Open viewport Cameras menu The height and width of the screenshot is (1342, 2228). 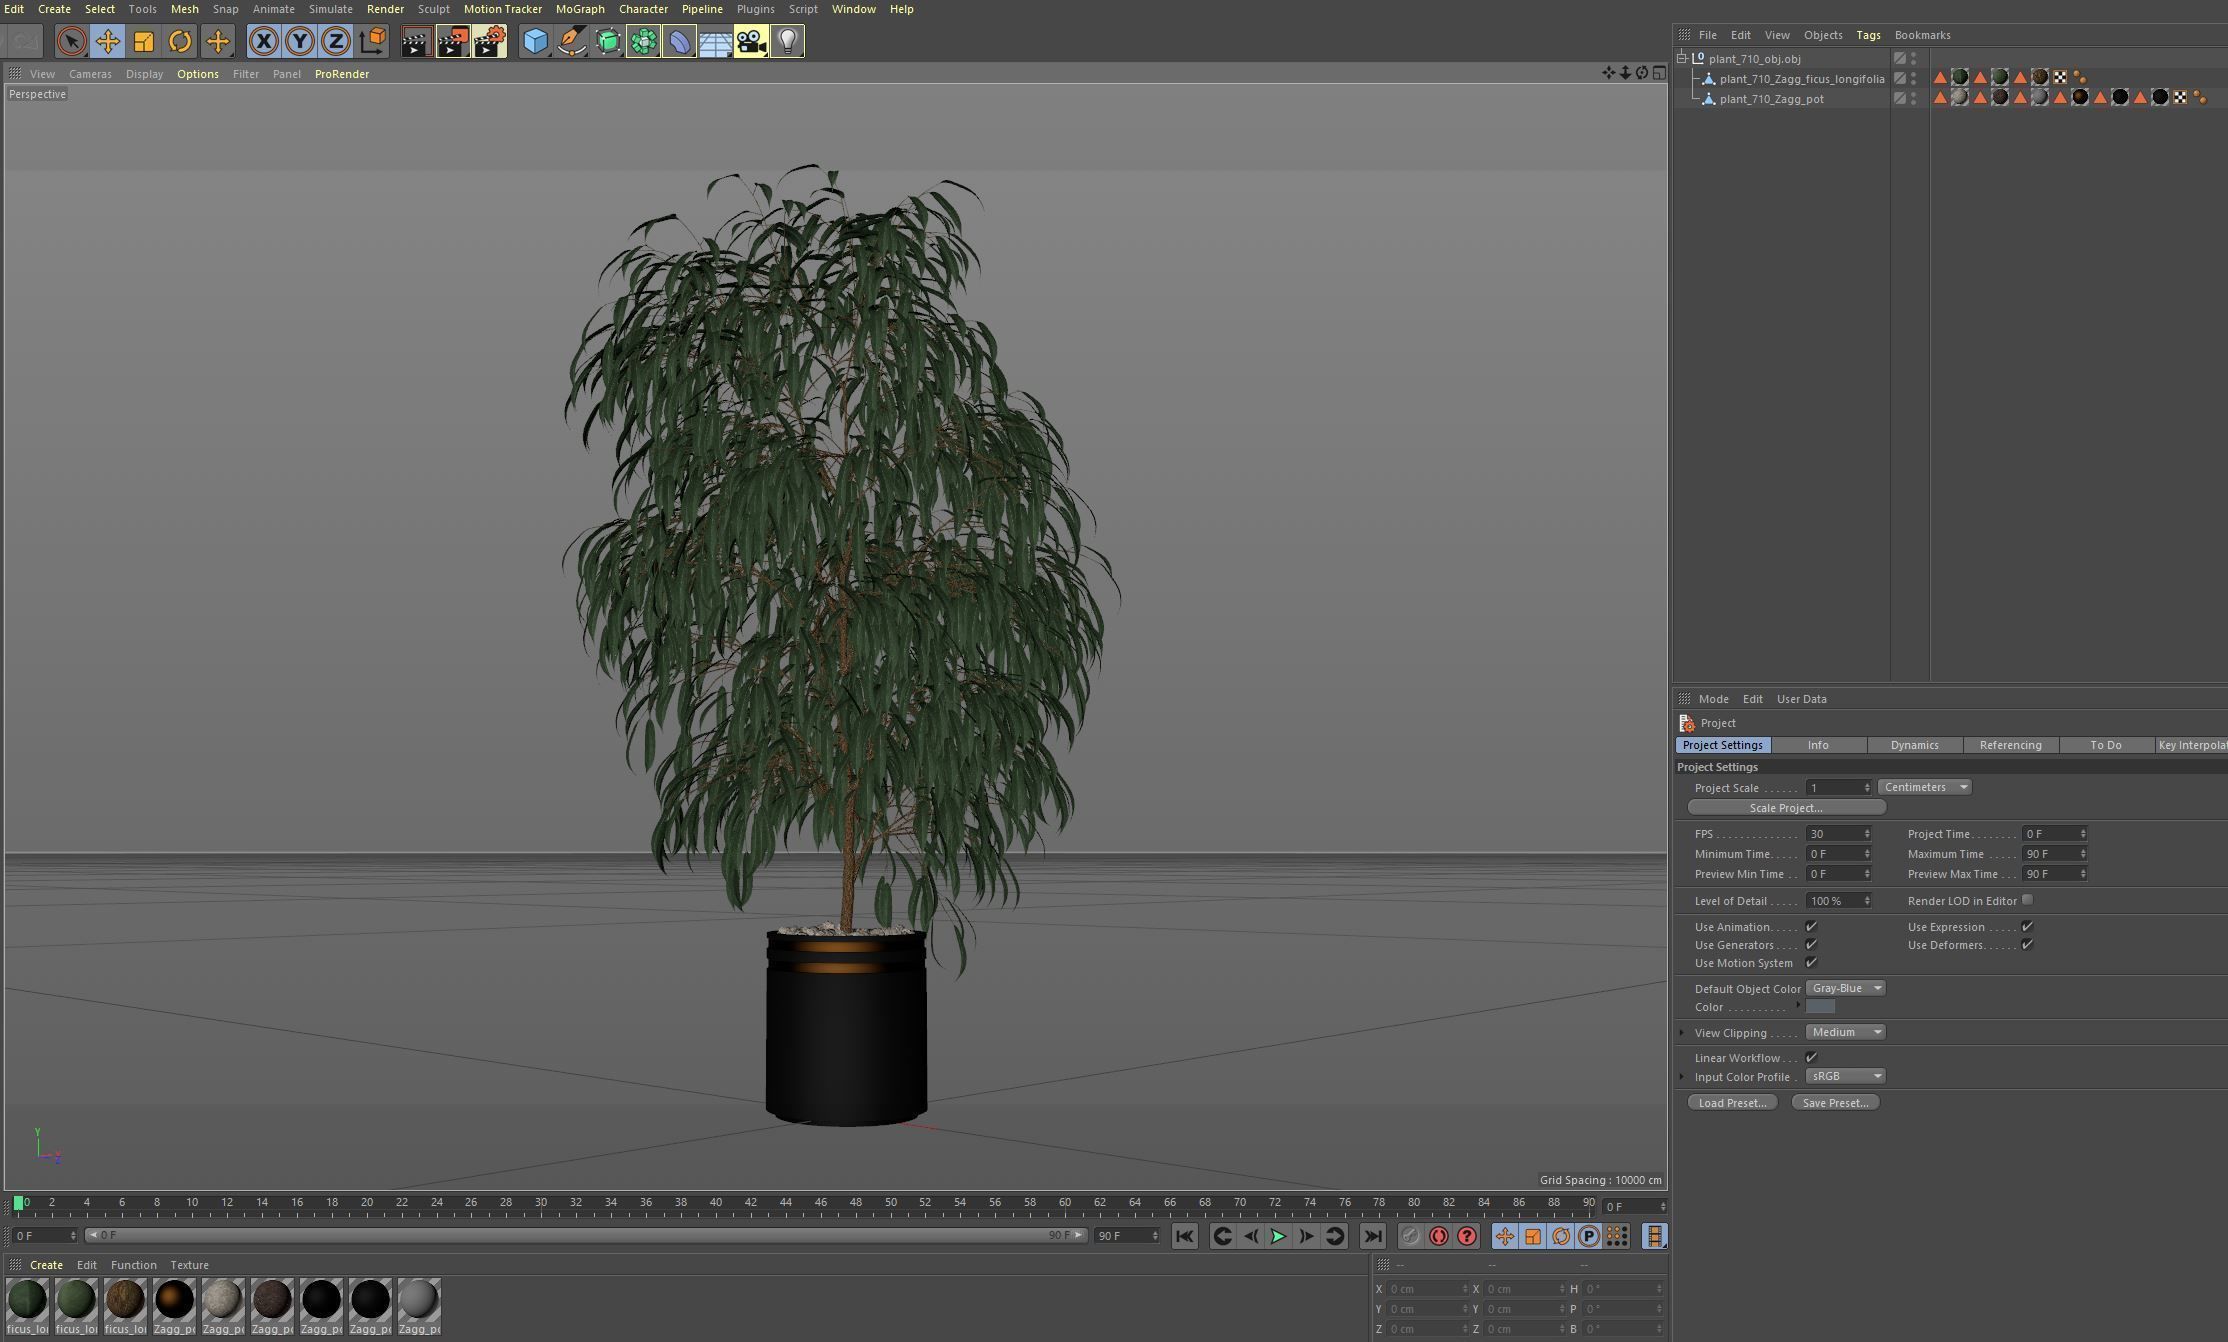[90, 74]
